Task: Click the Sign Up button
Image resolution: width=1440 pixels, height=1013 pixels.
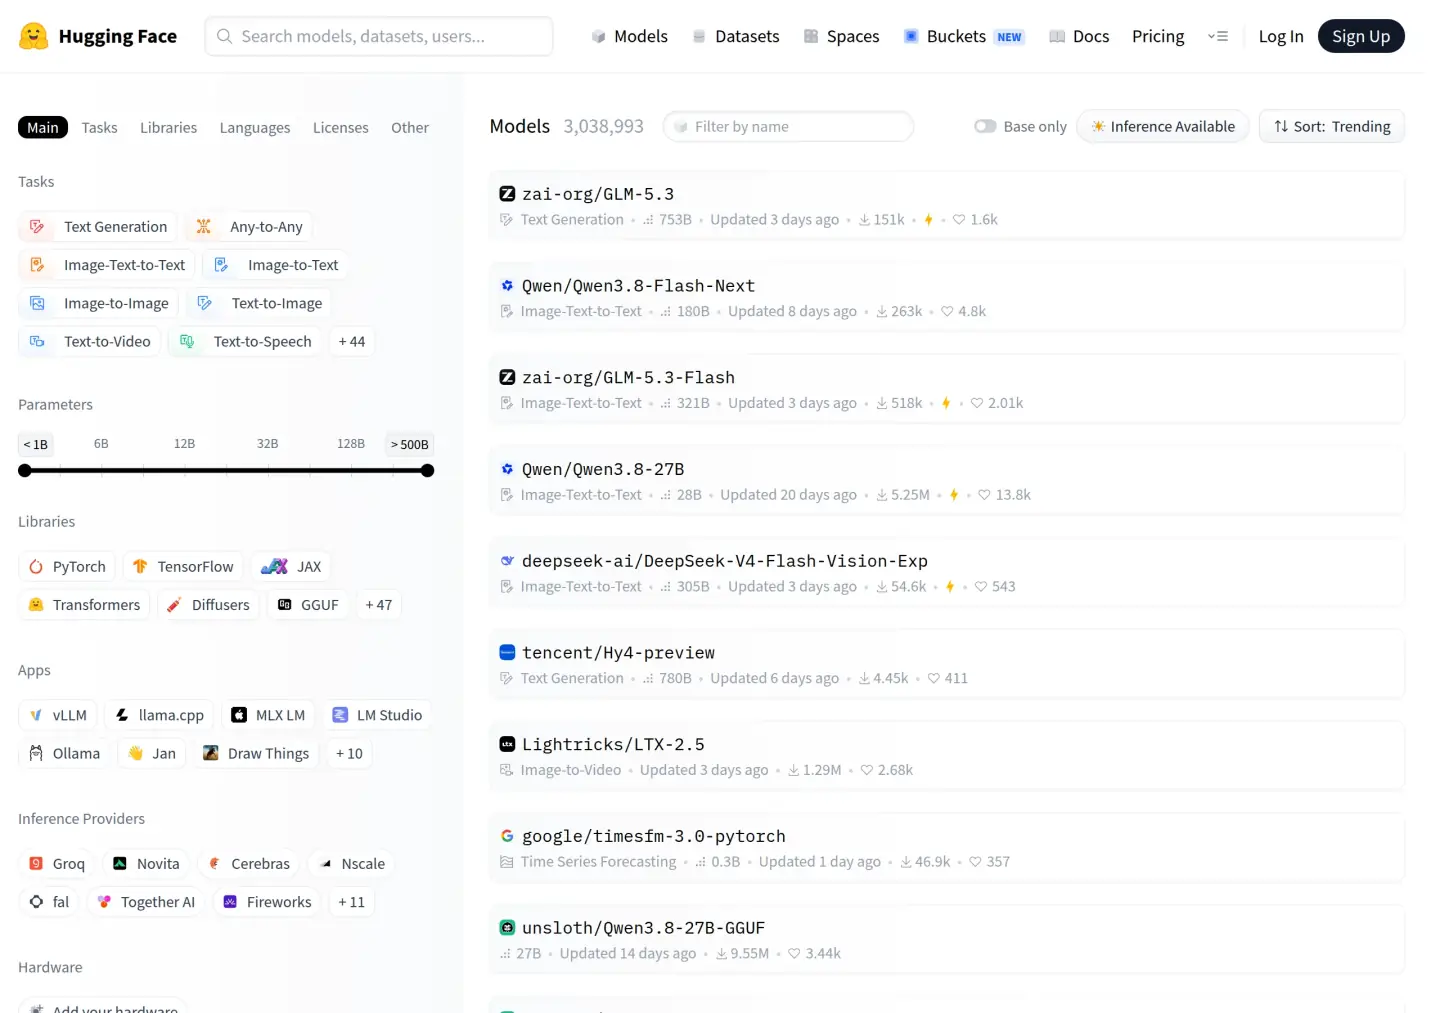Action: 1361,36
